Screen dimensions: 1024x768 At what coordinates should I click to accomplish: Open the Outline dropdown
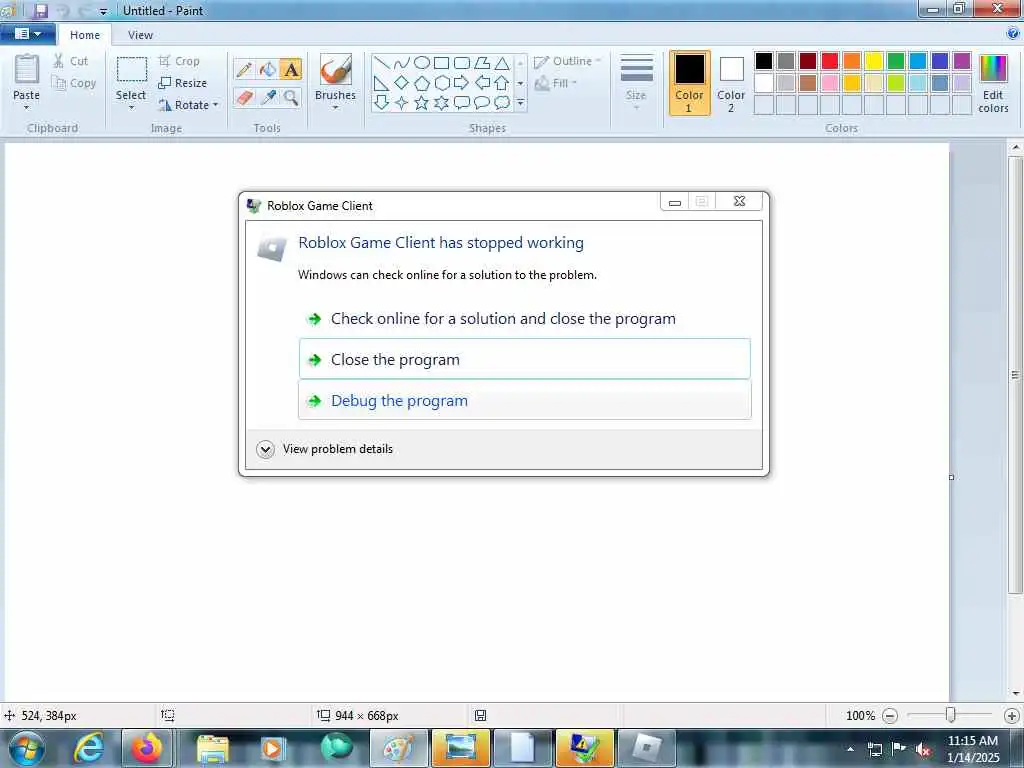567,61
